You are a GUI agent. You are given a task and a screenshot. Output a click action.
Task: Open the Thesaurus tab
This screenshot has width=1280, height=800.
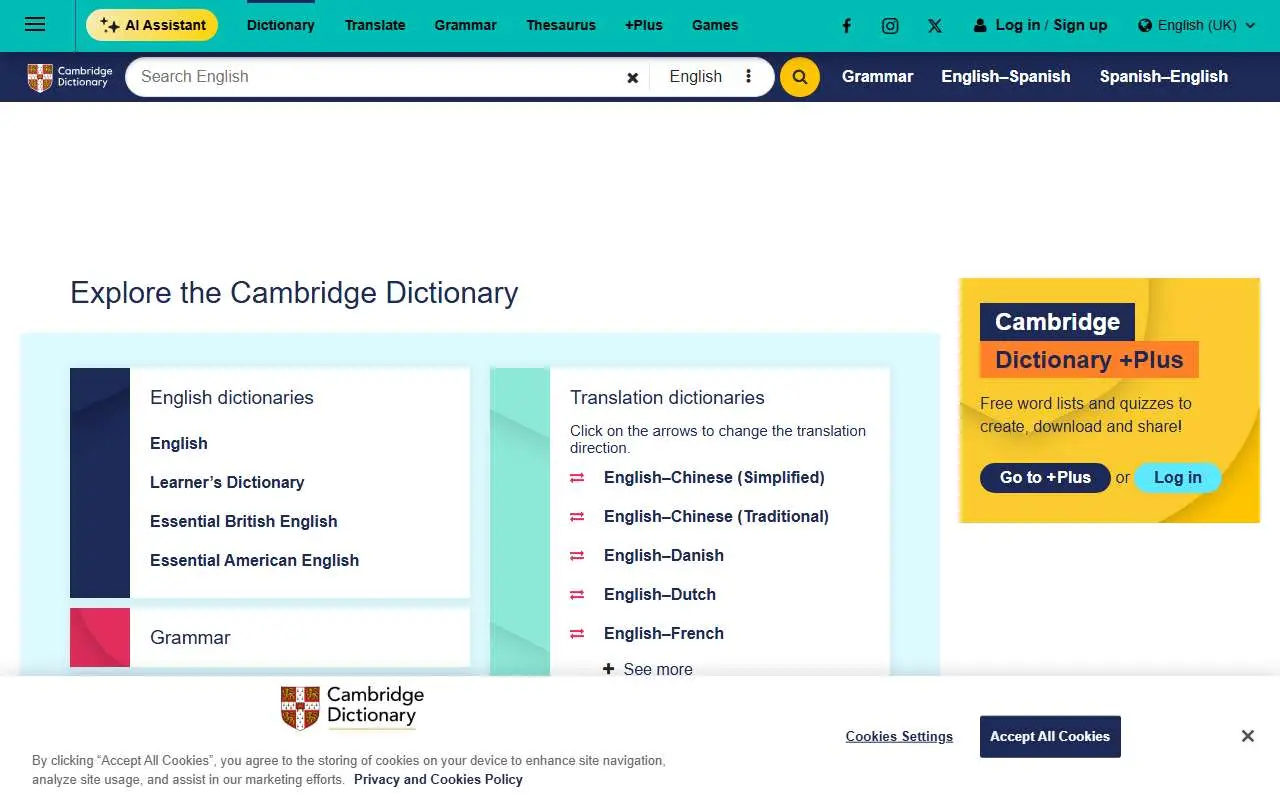point(561,25)
